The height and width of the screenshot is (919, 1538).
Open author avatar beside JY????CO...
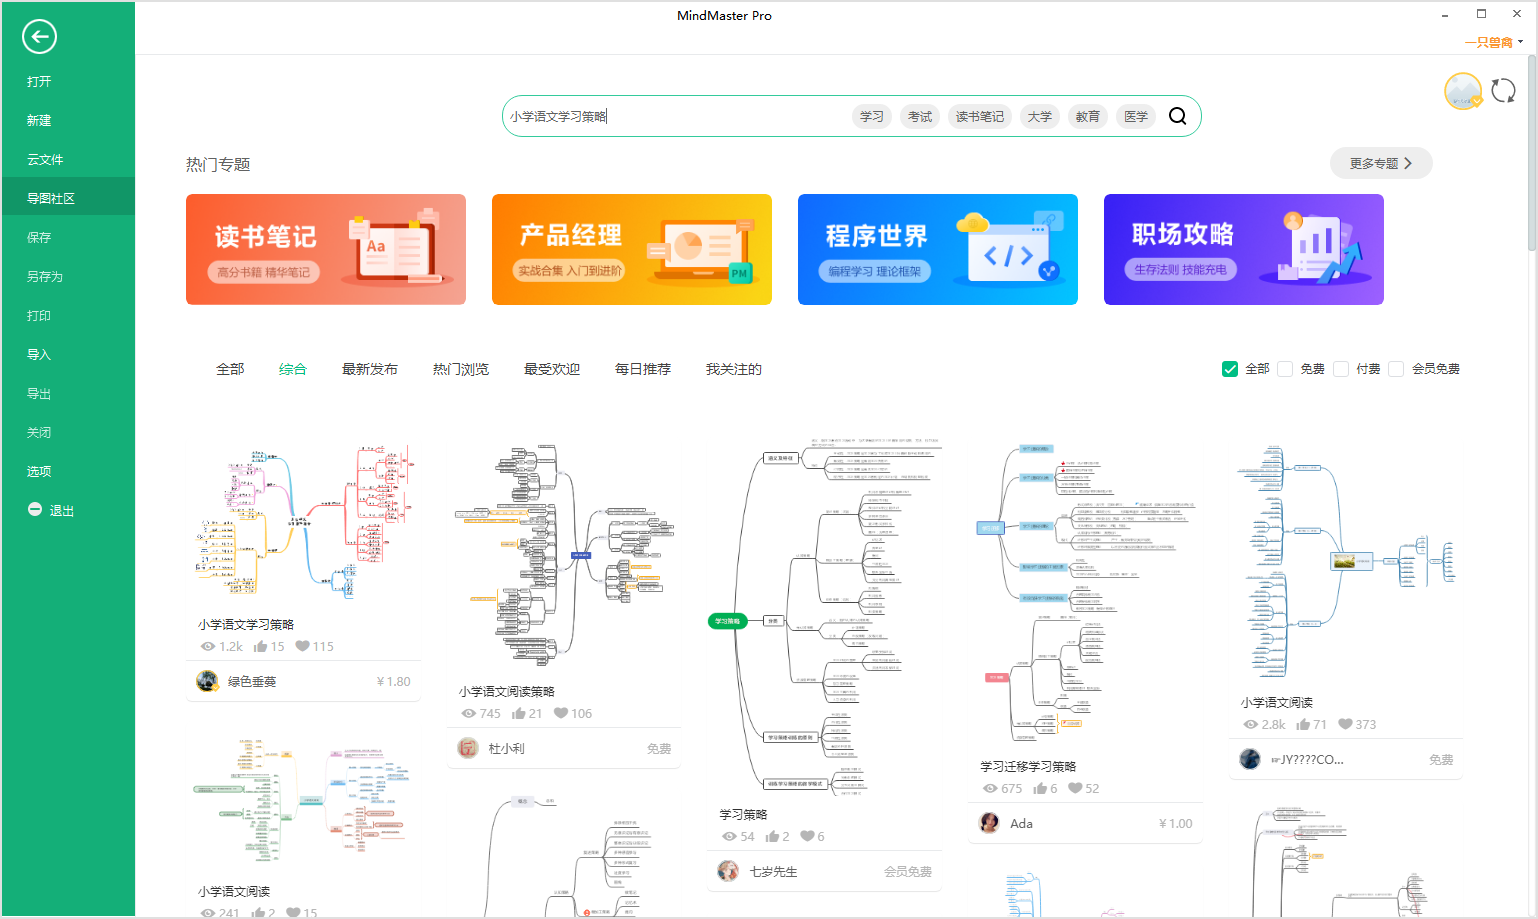coord(1250,759)
